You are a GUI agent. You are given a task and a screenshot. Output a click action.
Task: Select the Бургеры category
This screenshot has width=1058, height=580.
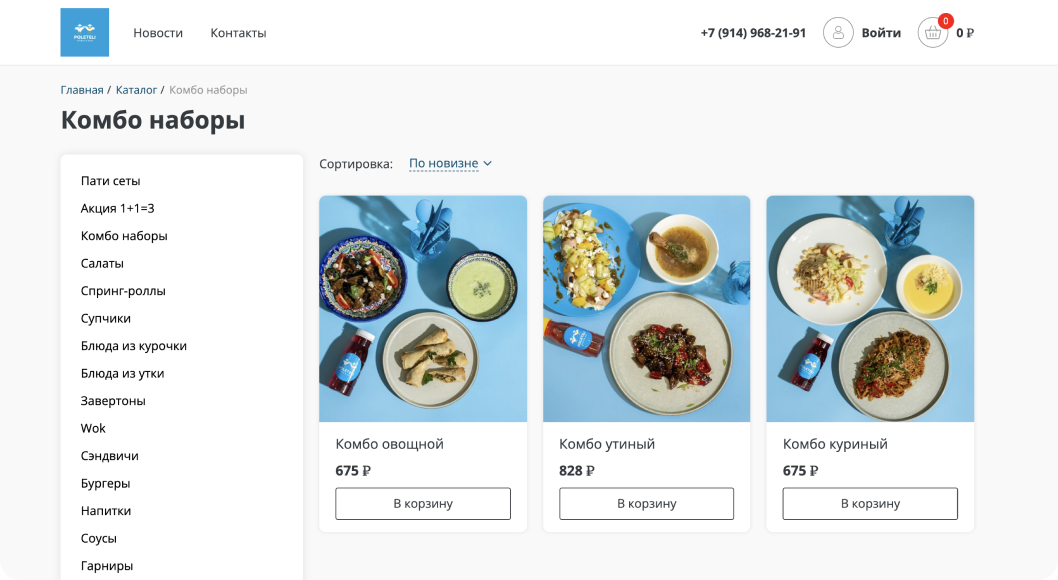[x=106, y=483]
